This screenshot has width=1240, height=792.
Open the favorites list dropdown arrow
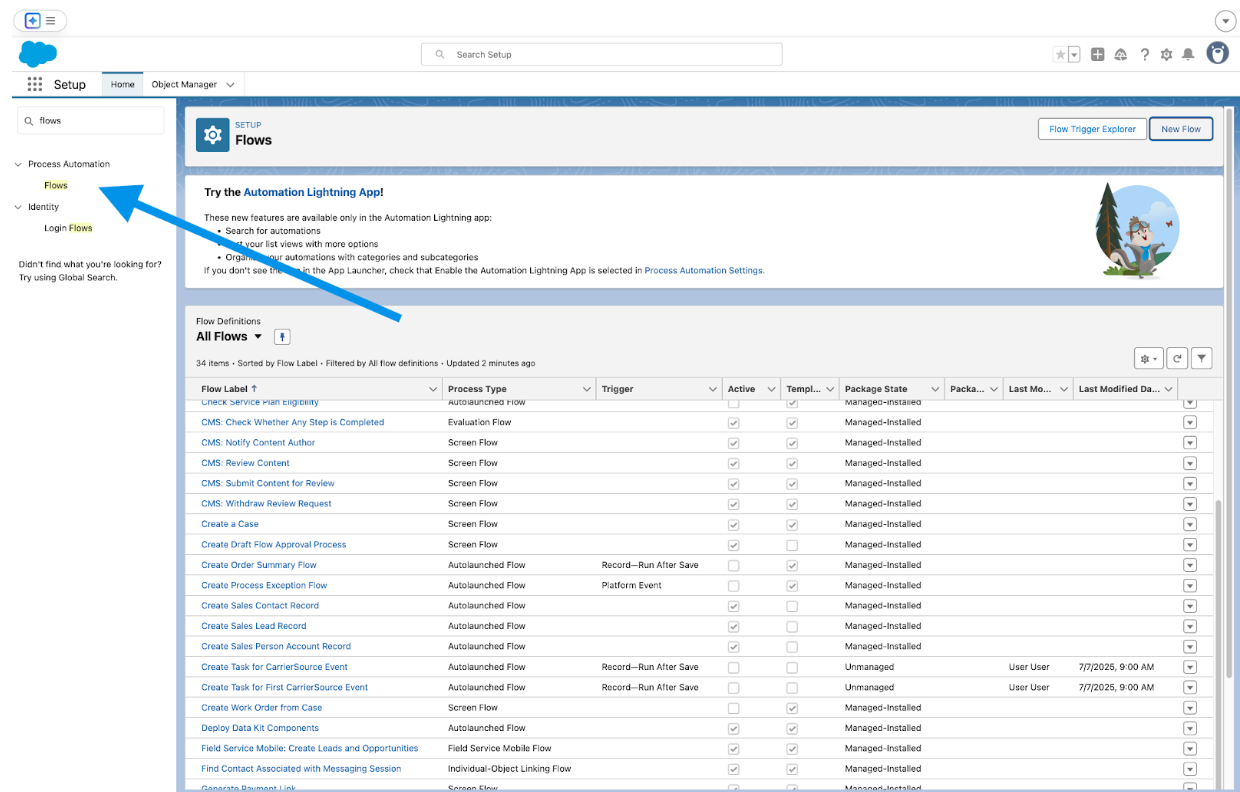click(x=1074, y=55)
